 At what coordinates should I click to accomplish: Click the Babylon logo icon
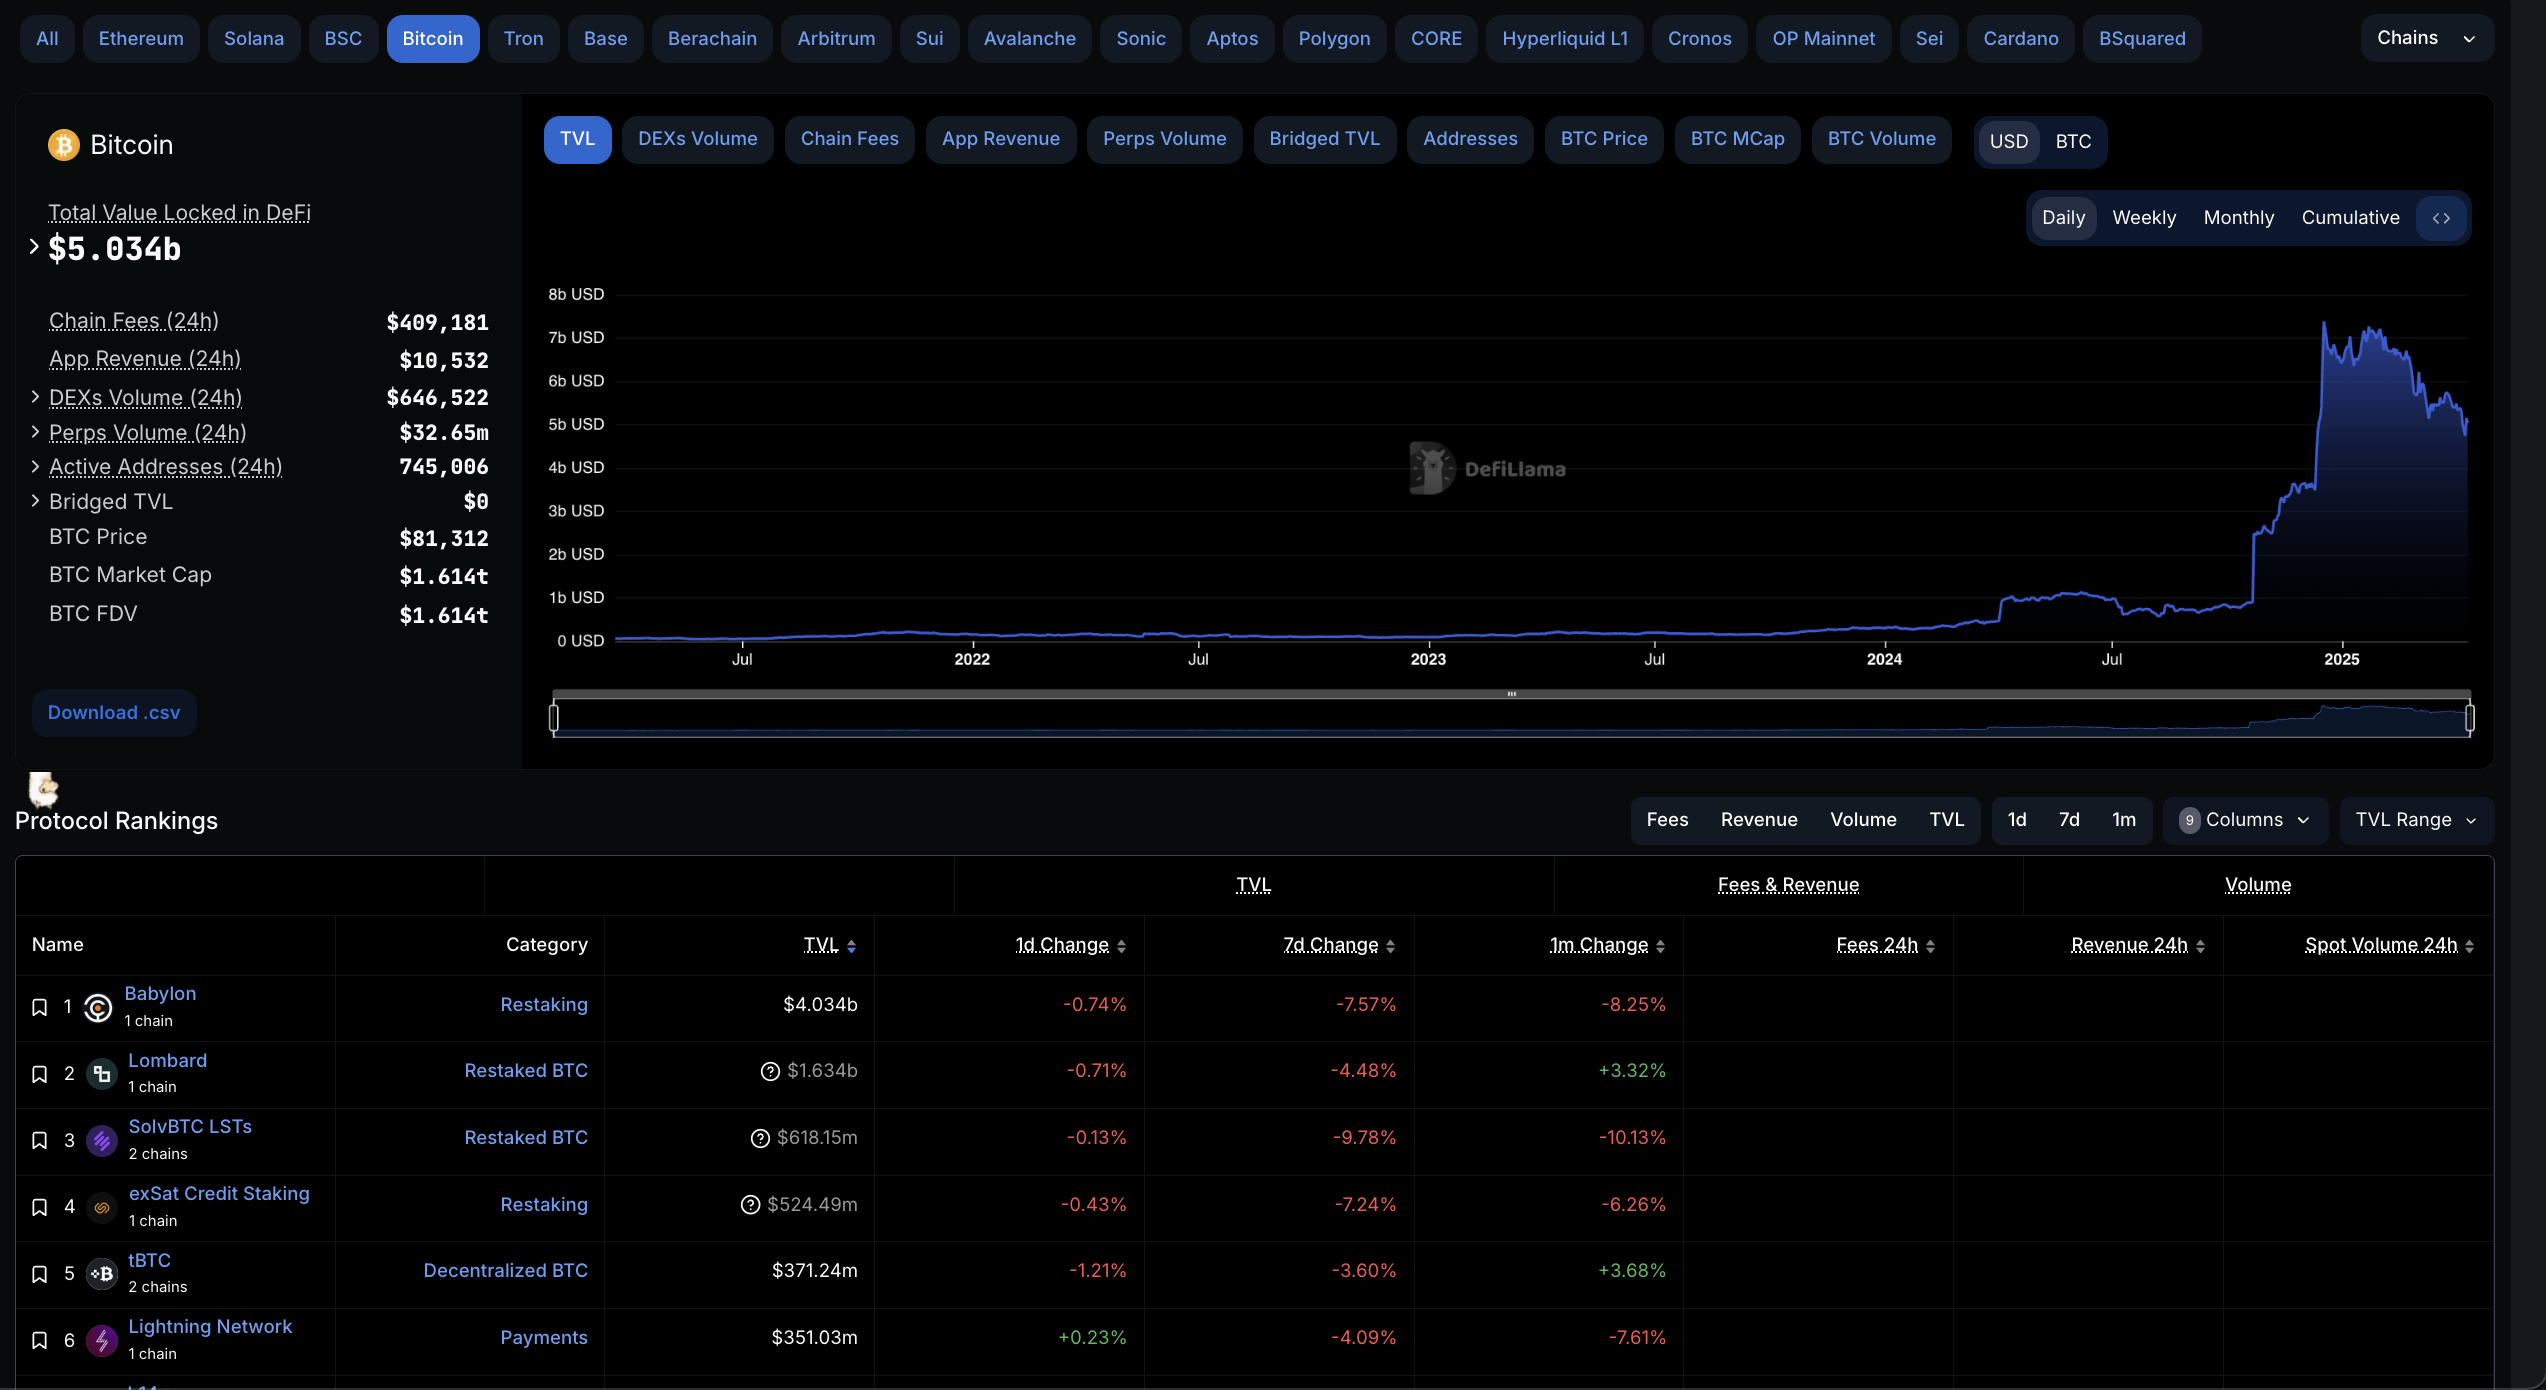pos(98,1007)
